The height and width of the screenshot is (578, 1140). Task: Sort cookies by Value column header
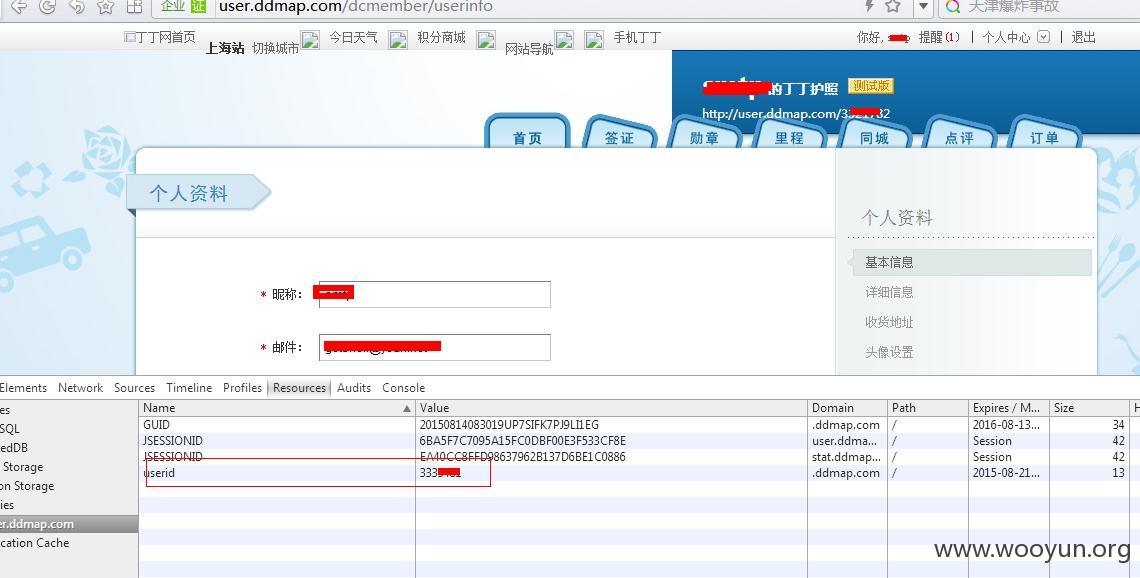(611, 408)
